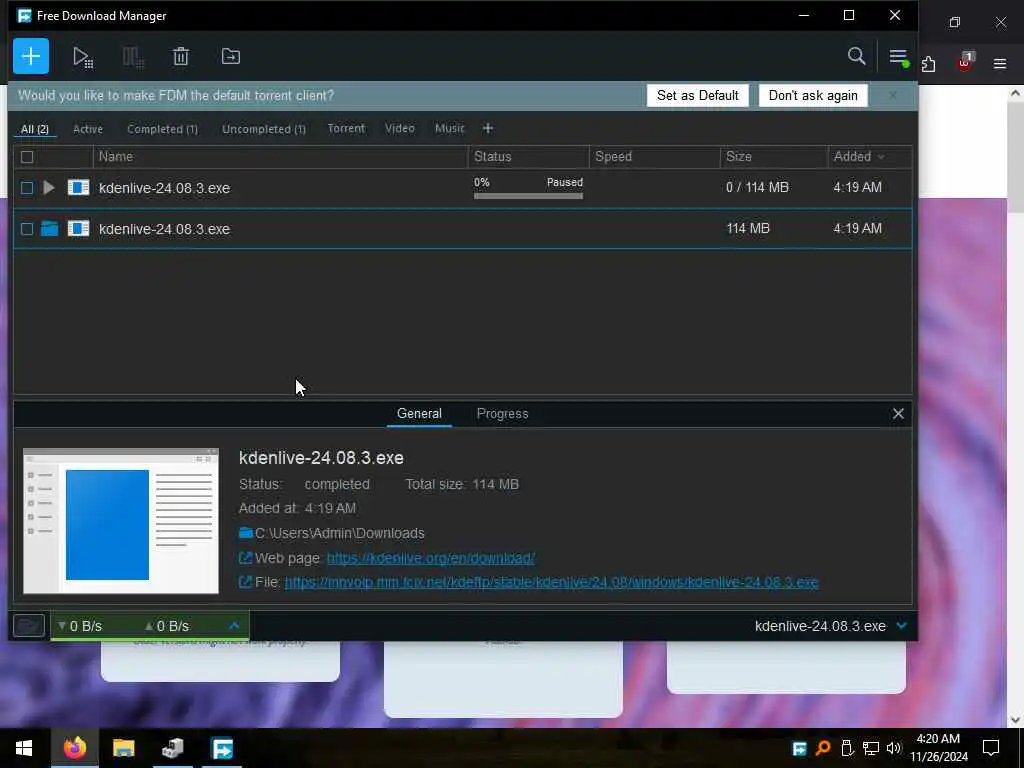Open the Music filter tab
The width and height of the screenshot is (1024, 768).
(450, 128)
